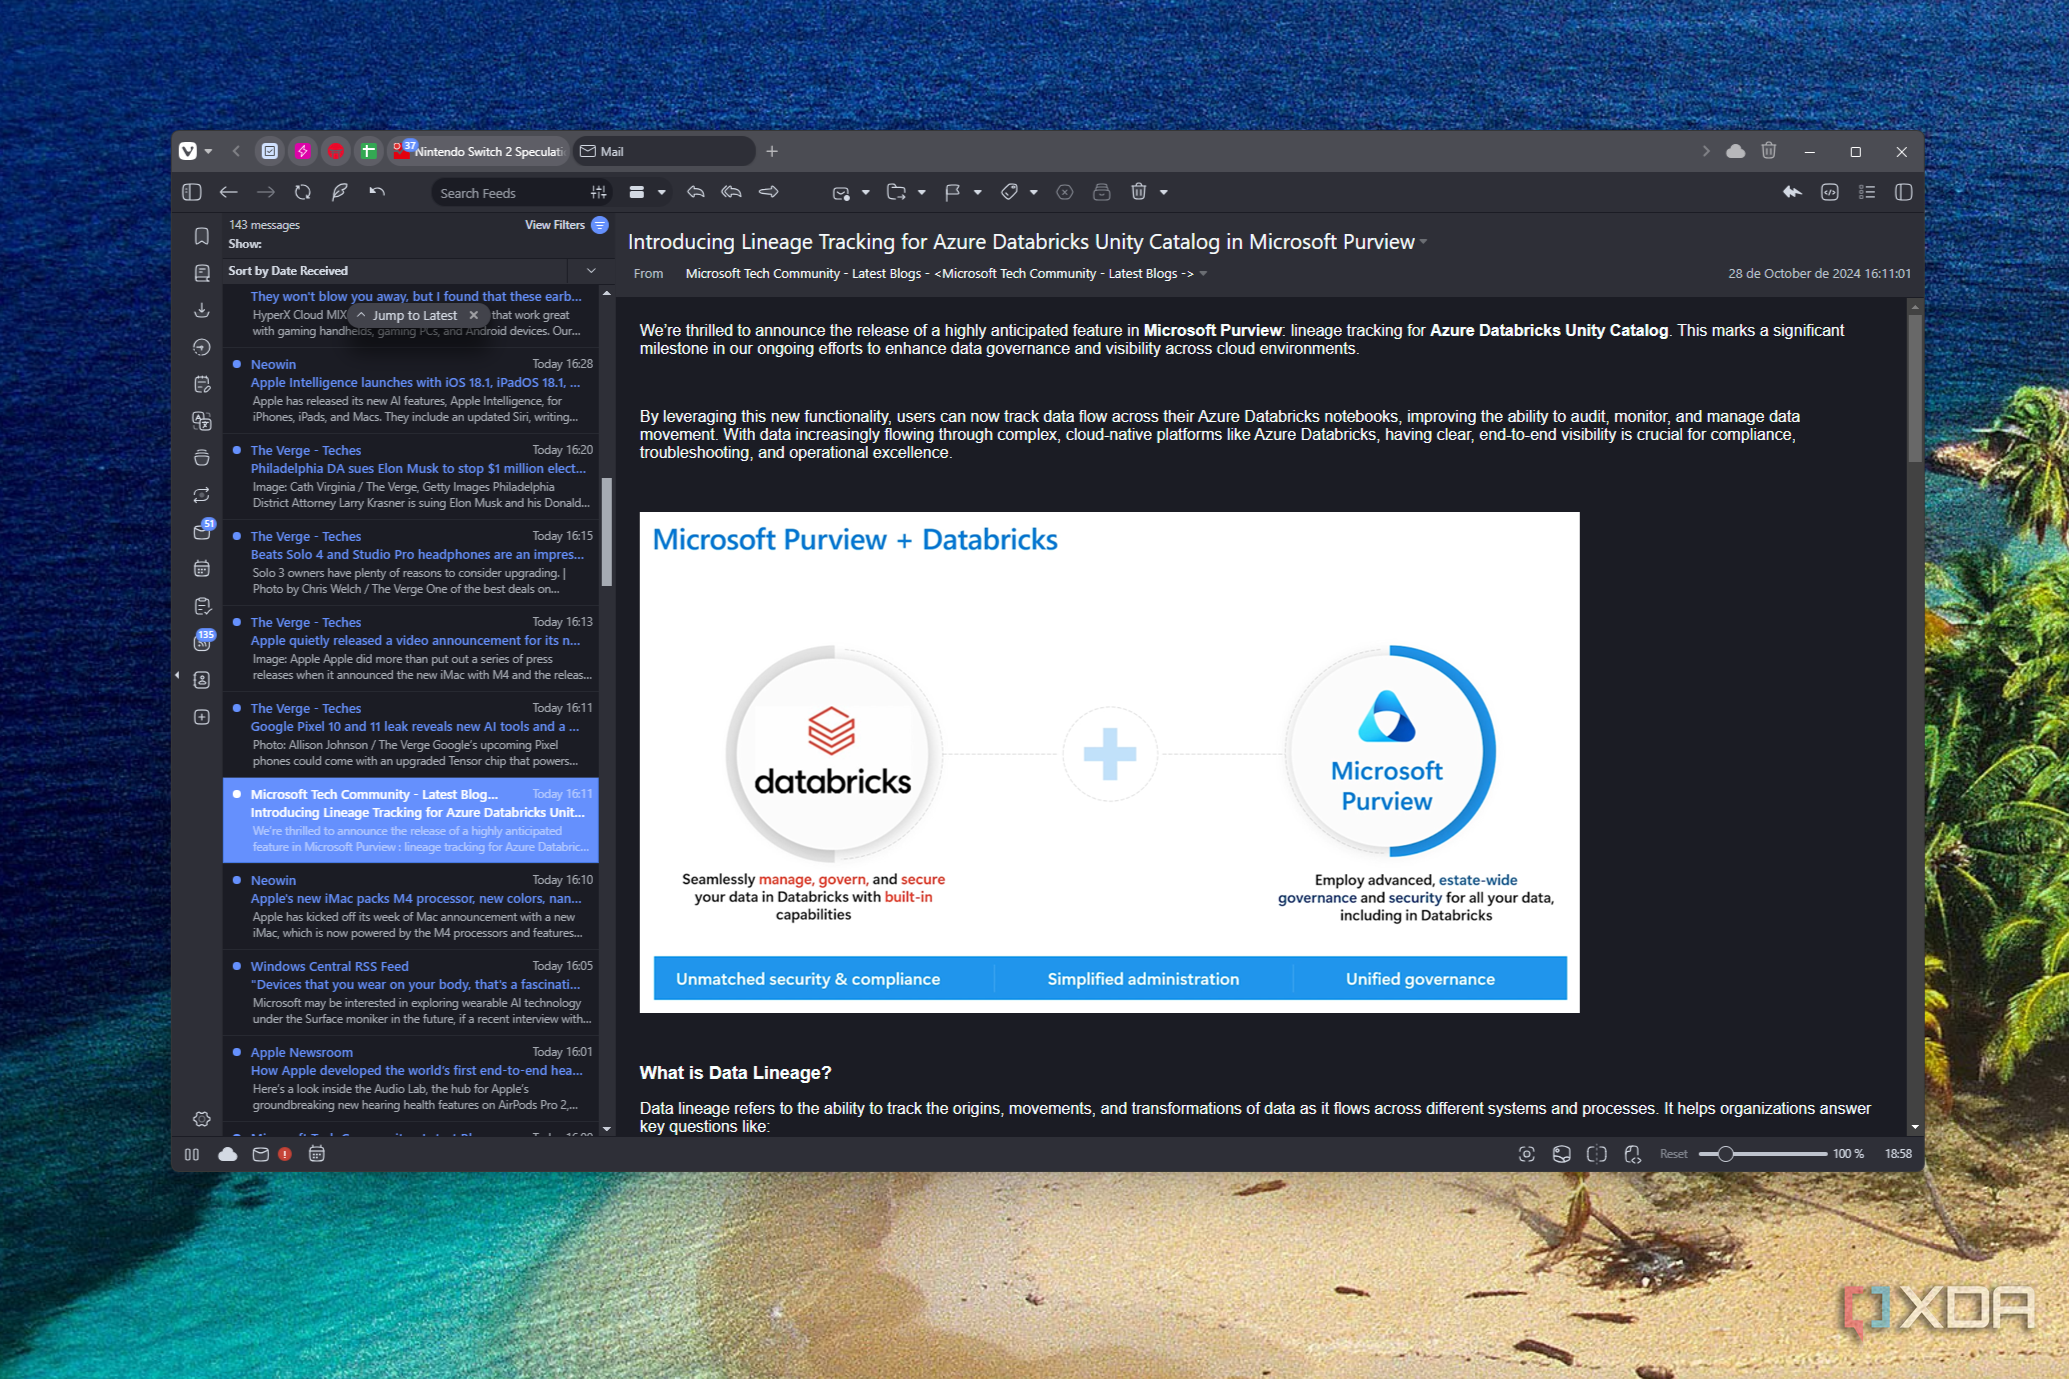Forward the selected message

tap(769, 192)
